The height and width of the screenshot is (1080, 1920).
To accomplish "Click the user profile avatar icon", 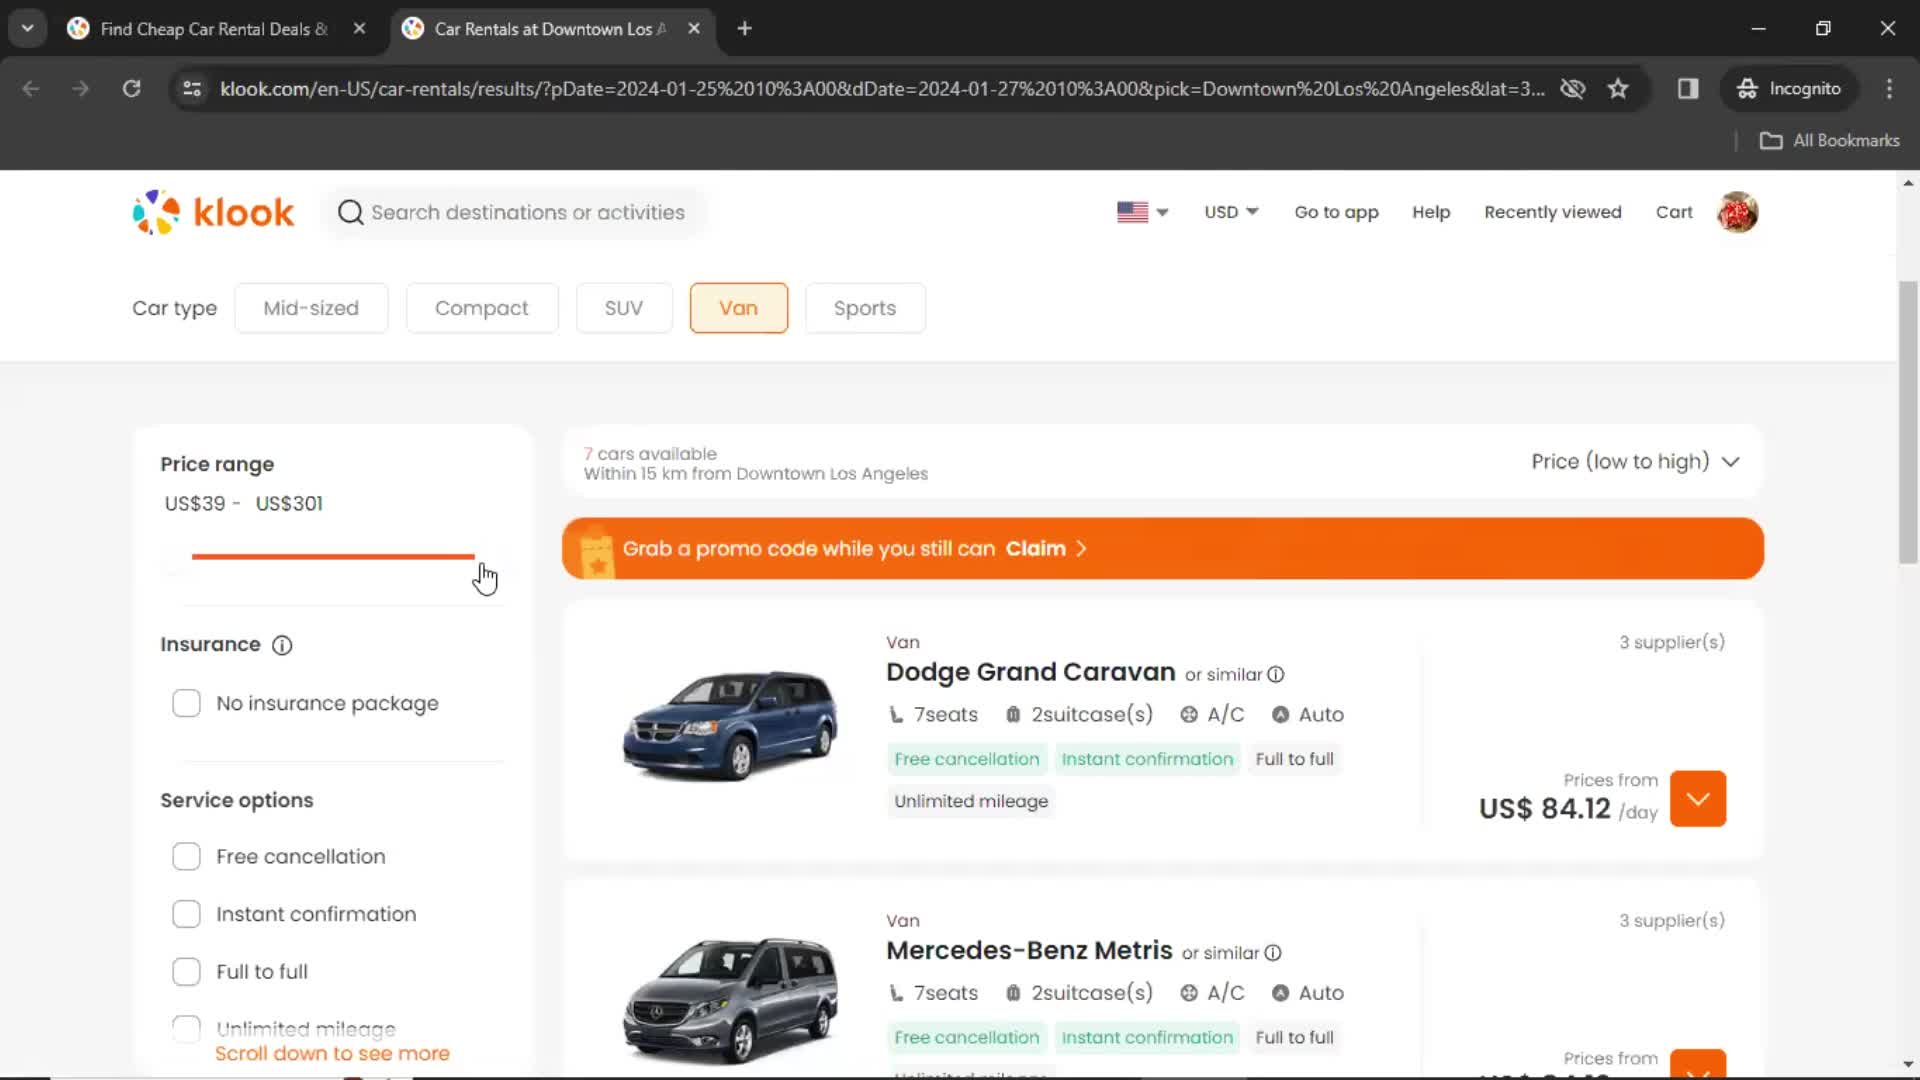I will pyautogui.click(x=1741, y=212).
